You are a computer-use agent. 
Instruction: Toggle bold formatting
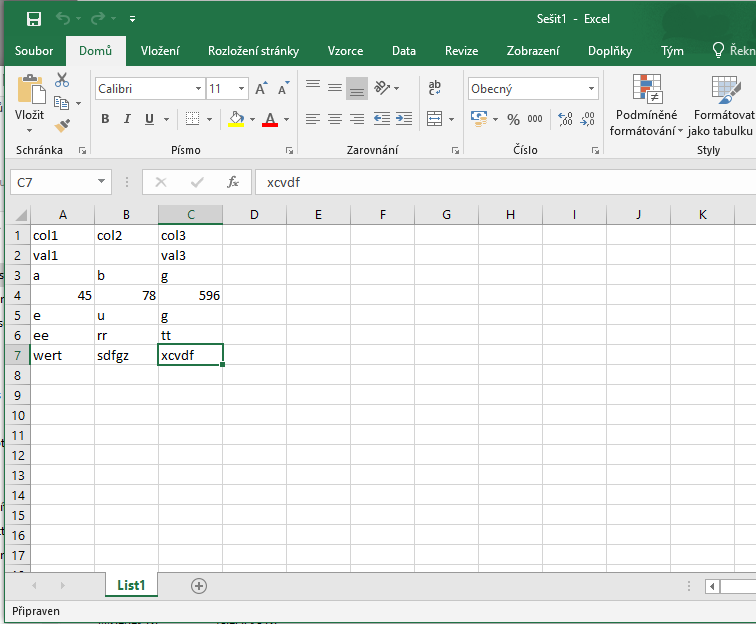105,119
